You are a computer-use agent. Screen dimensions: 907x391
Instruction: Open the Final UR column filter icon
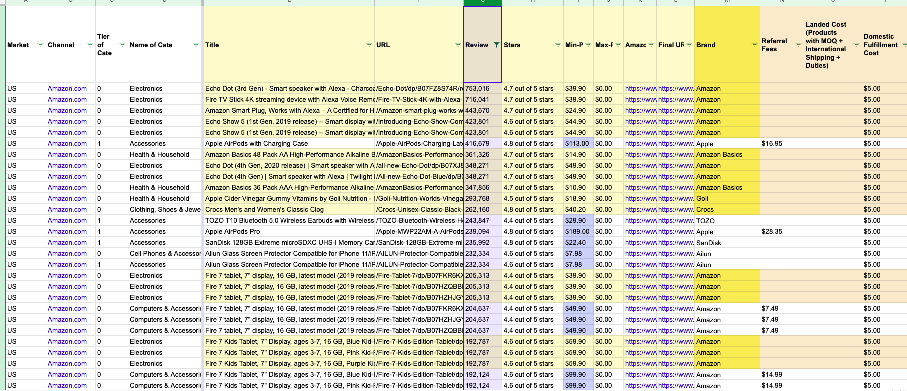point(690,45)
